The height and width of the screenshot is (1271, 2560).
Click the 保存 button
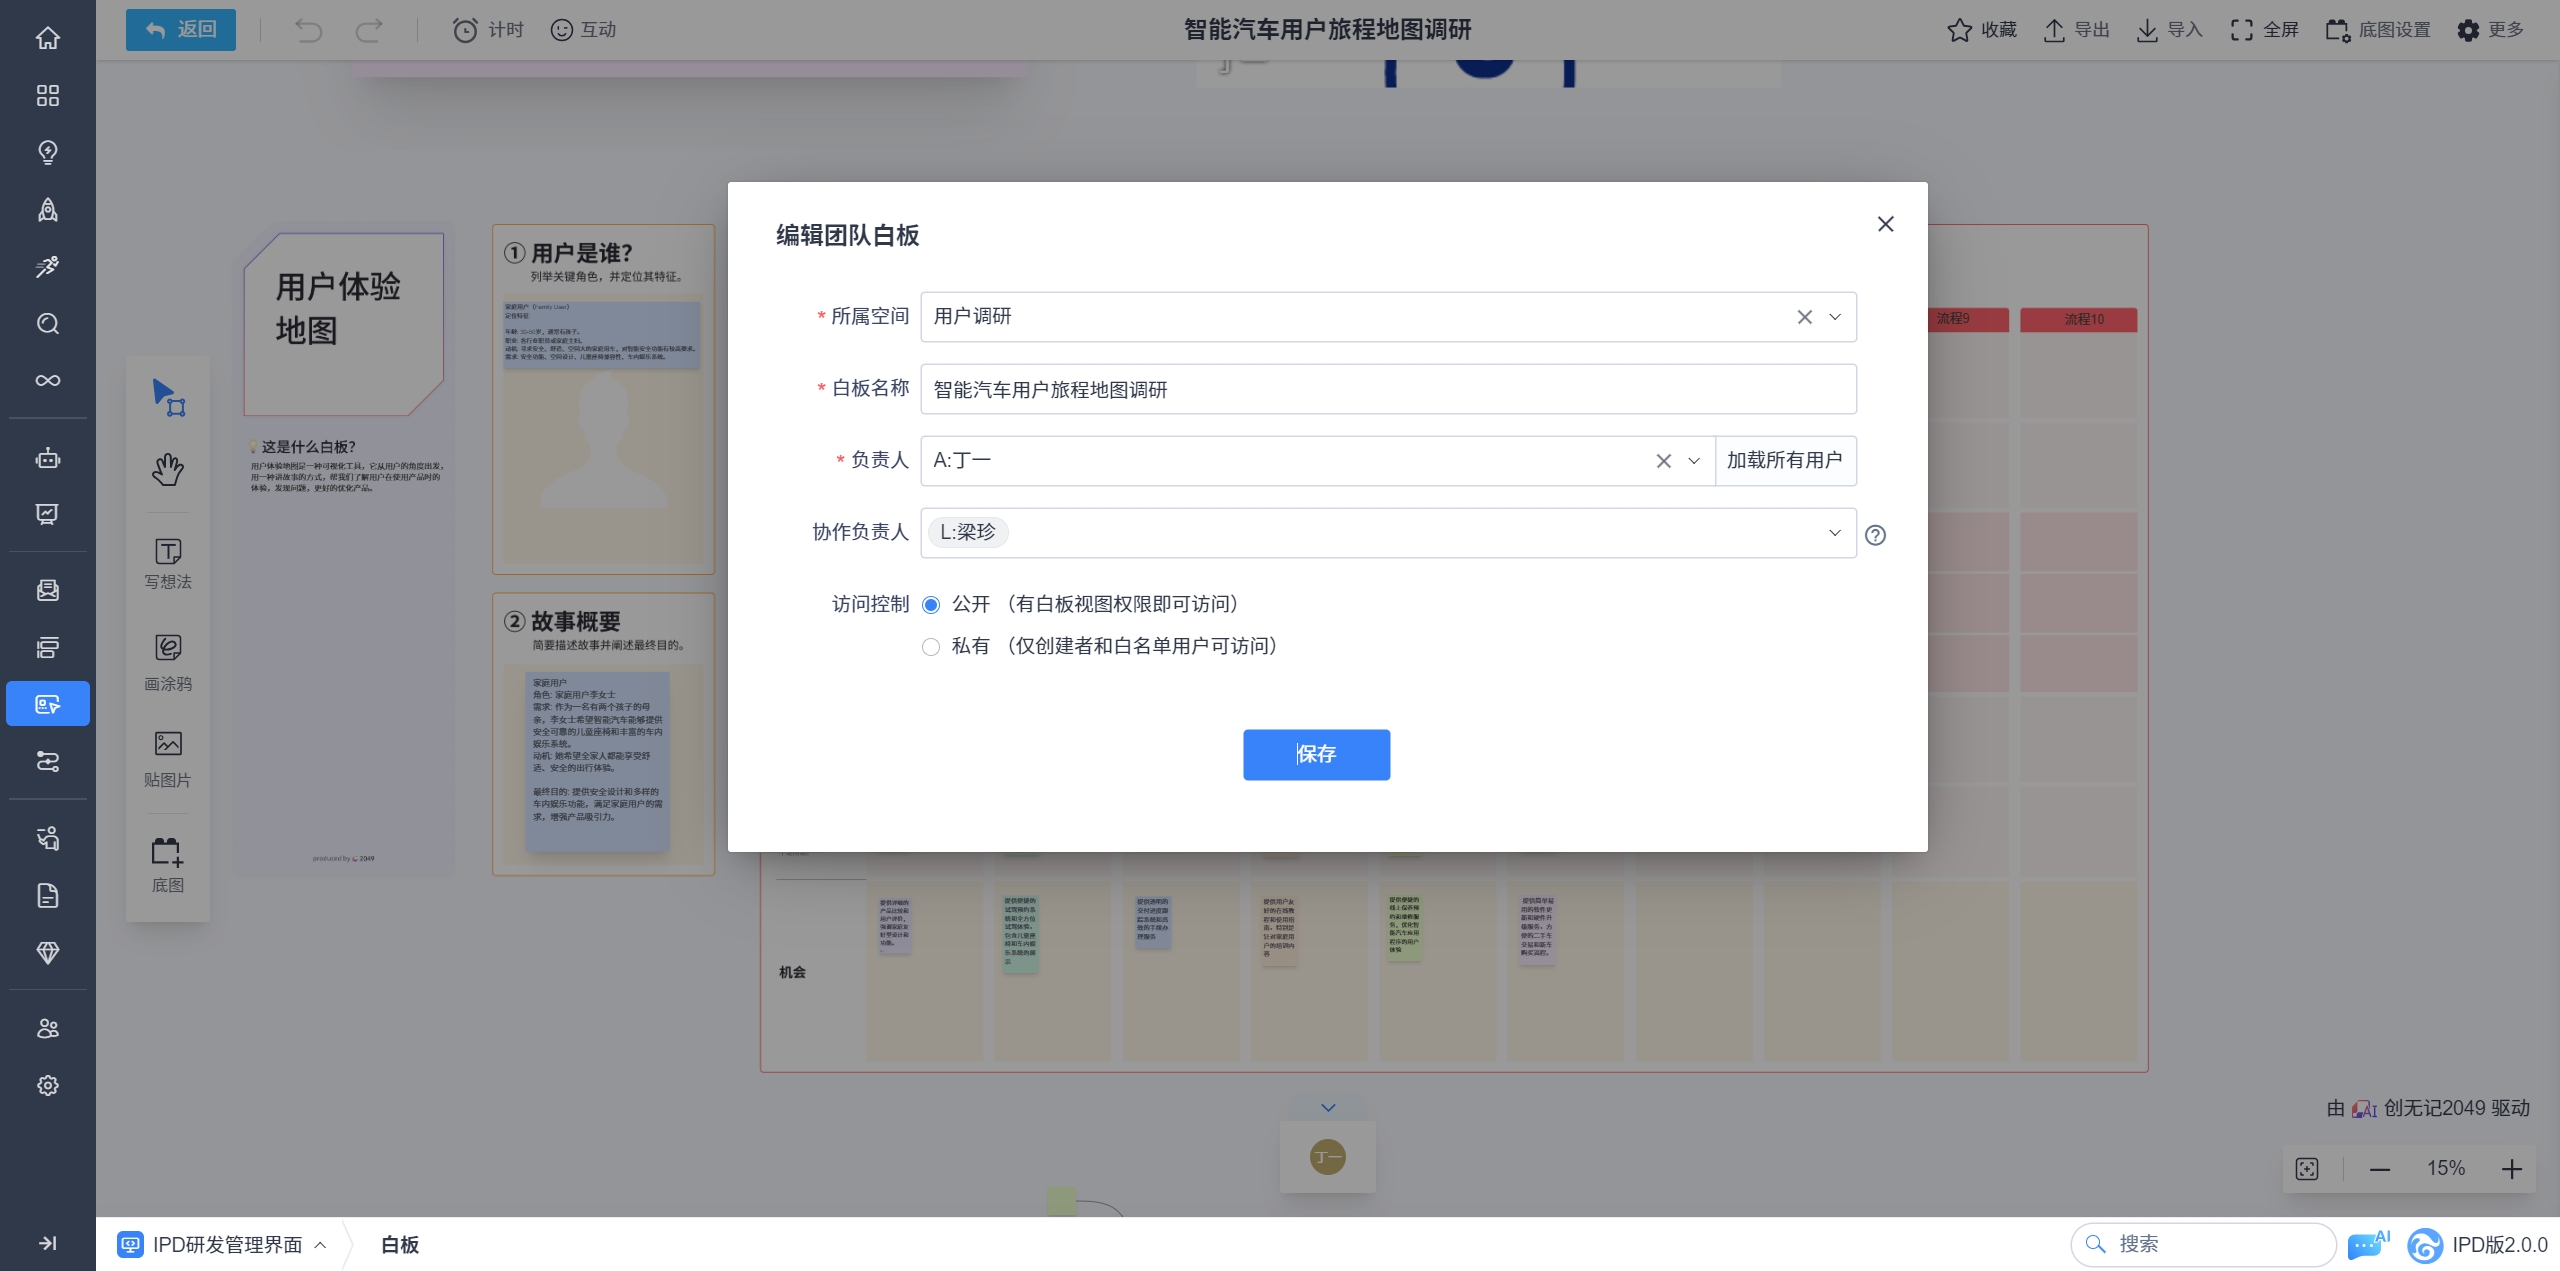pos(1316,754)
